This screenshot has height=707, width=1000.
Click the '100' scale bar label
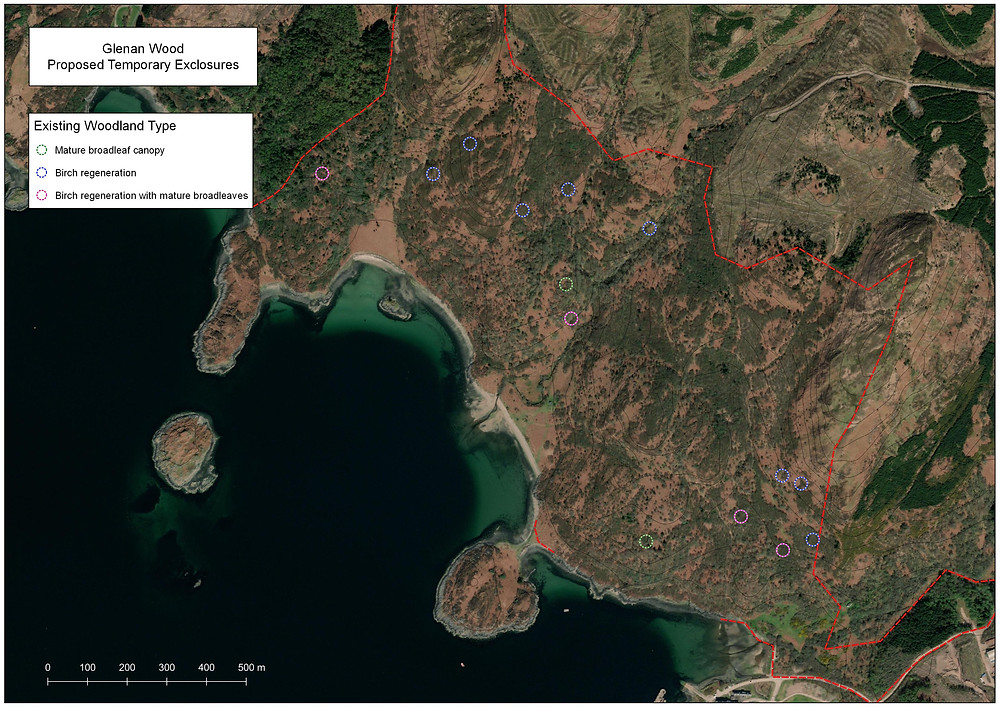(87, 667)
